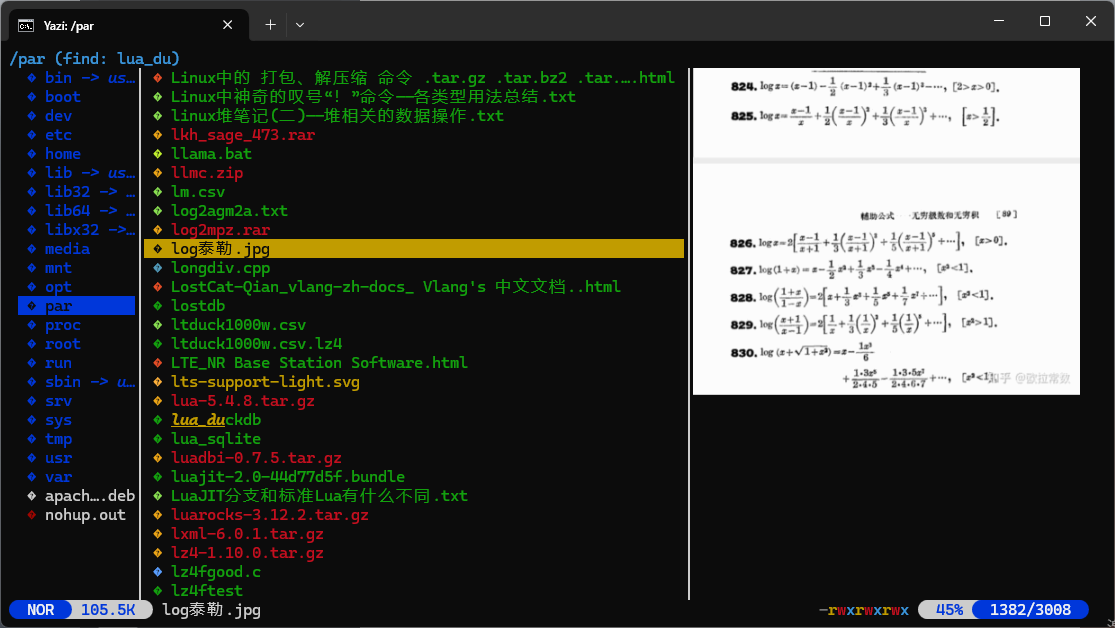Click the icon beside the run directory
1115x628 pixels.
point(31,363)
